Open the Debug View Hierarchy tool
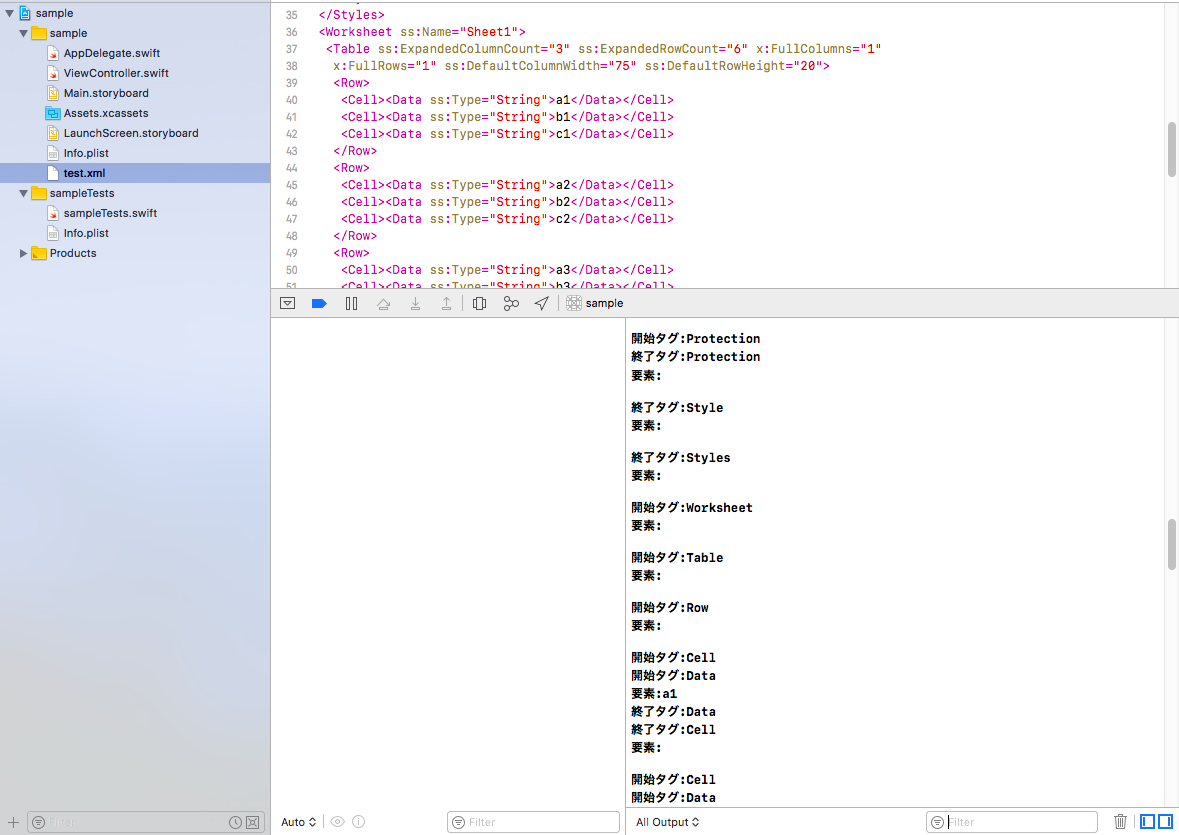1179x835 pixels. (x=479, y=303)
